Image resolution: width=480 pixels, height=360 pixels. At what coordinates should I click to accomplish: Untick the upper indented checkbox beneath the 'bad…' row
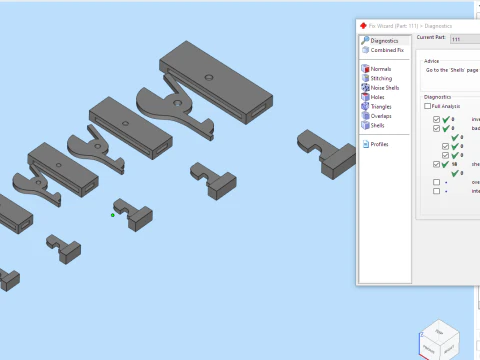tap(445, 146)
